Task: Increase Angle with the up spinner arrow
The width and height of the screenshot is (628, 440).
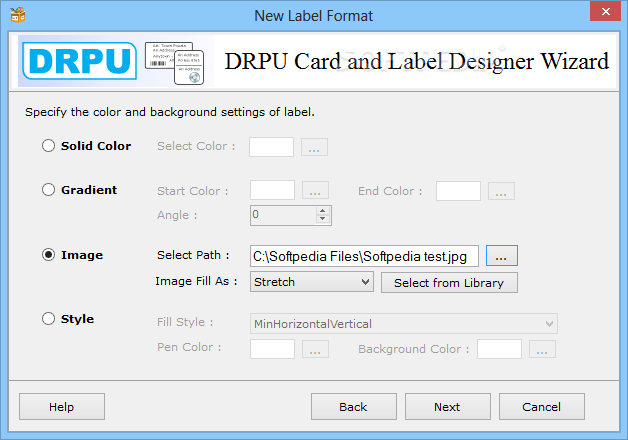Action: (x=323, y=211)
